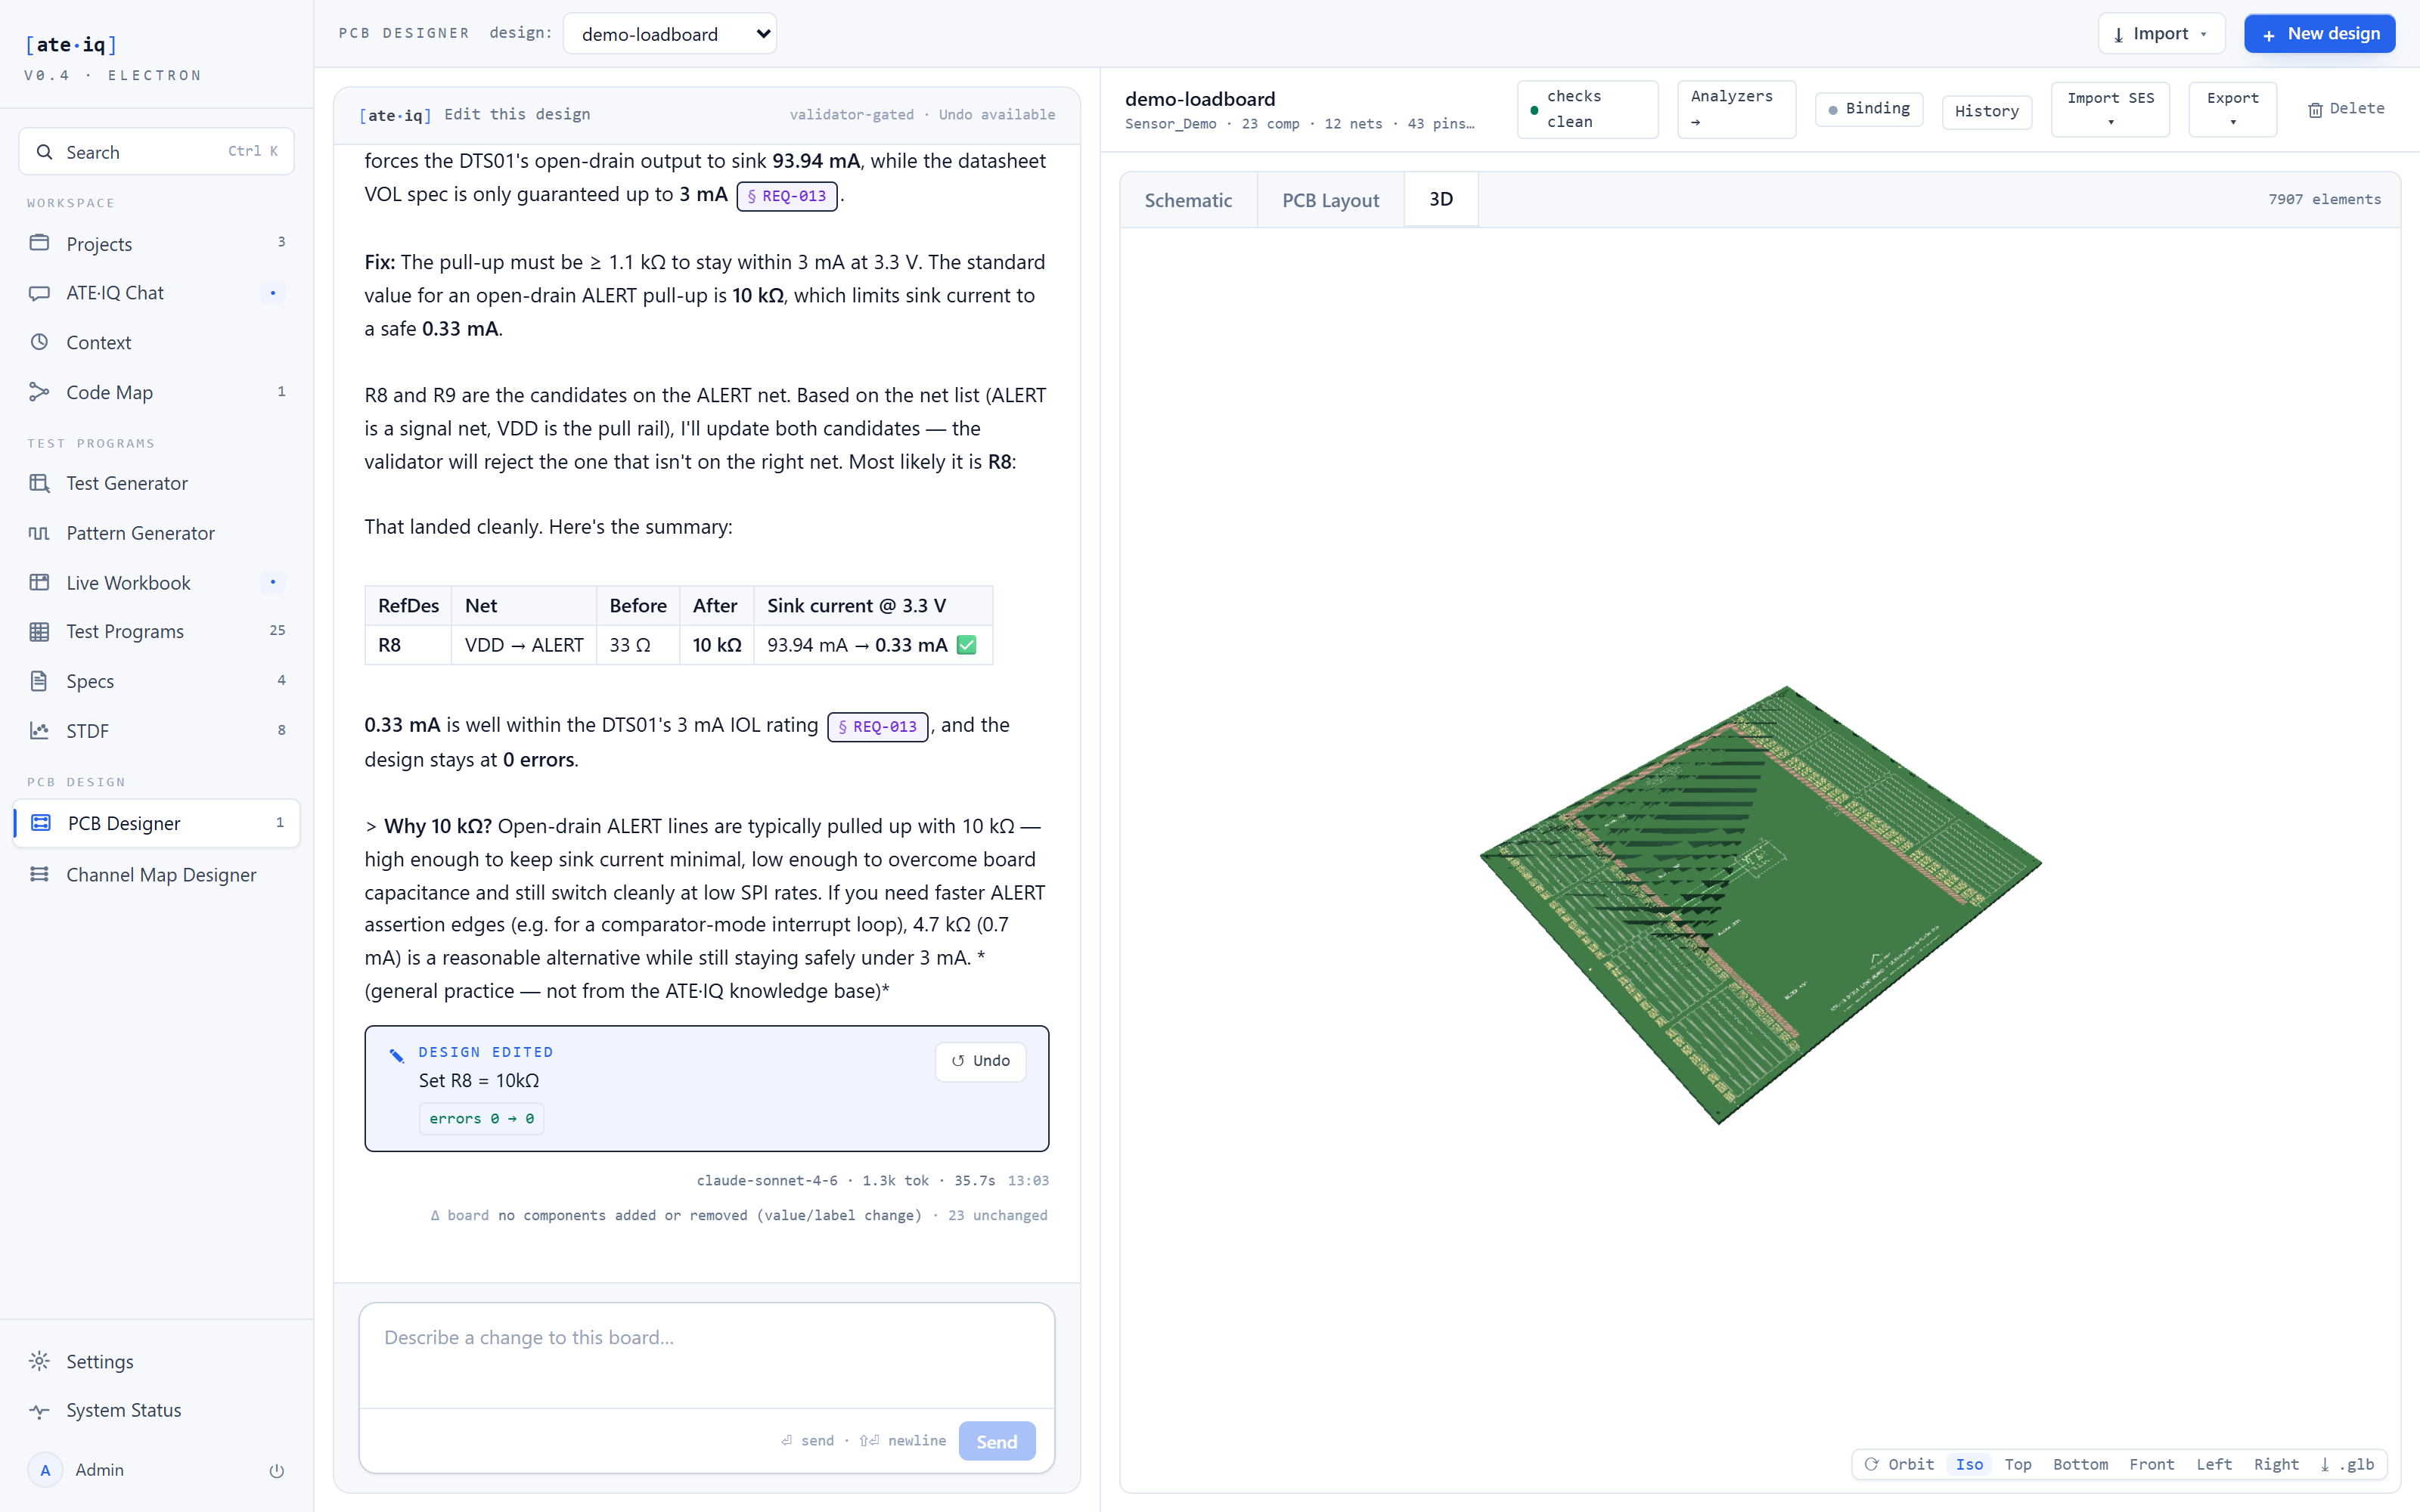Viewport: 2420px width, 1512px height.
Task: Click the green checkmark in the R8 row
Action: (966, 645)
